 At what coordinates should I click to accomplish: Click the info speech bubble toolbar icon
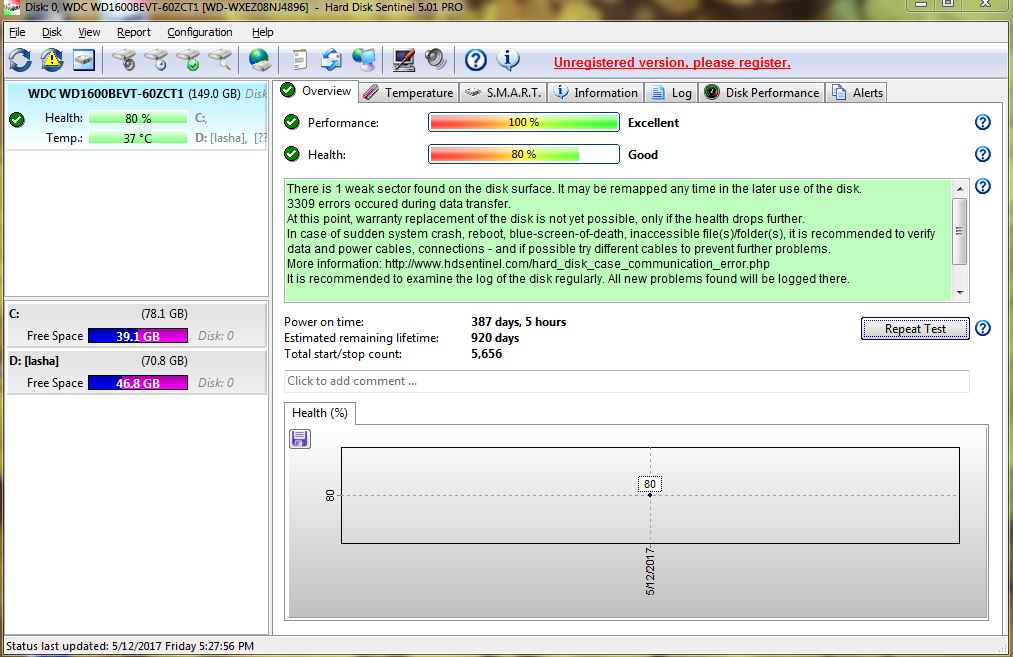click(x=508, y=60)
